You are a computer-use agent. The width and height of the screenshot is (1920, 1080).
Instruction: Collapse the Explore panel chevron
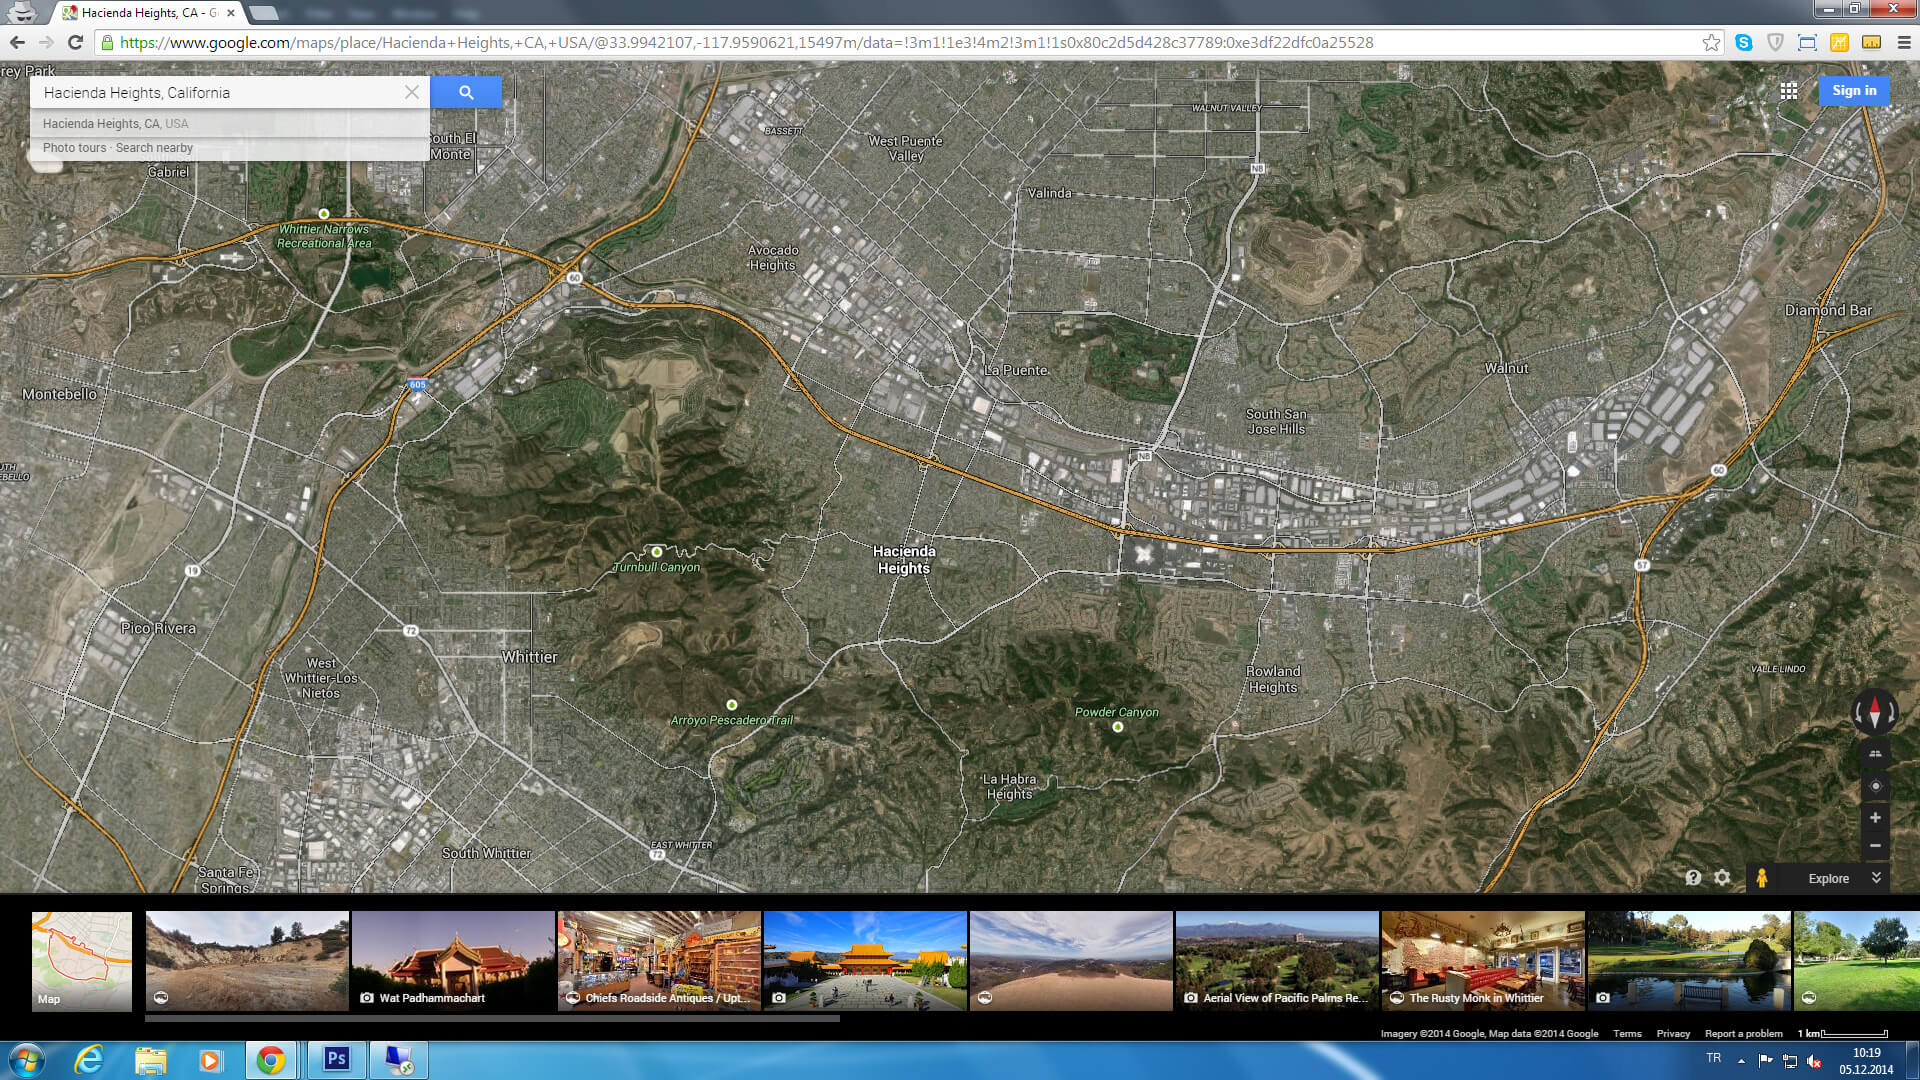click(x=1876, y=878)
